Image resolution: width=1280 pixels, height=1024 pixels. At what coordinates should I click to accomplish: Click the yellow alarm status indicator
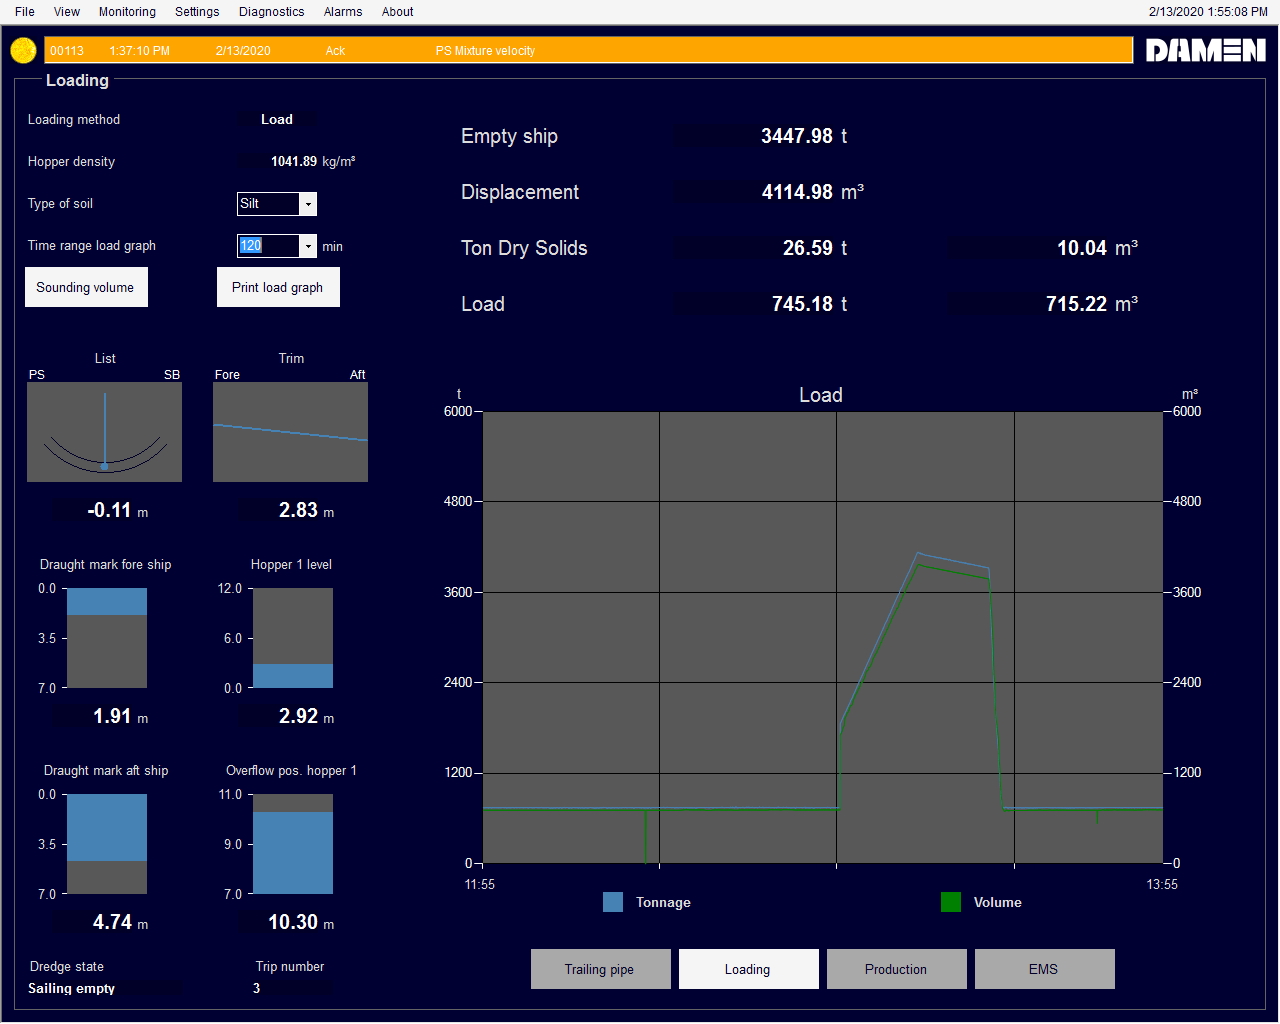point(22,49)
